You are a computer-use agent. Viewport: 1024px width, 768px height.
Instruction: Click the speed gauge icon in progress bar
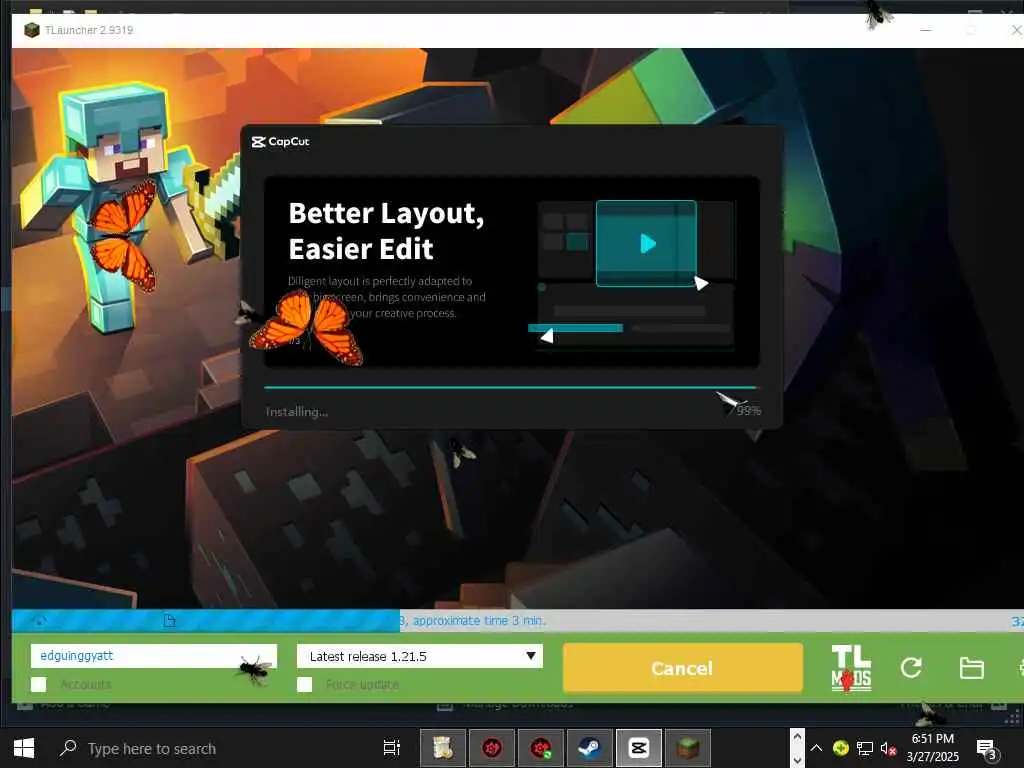point(39,620)
